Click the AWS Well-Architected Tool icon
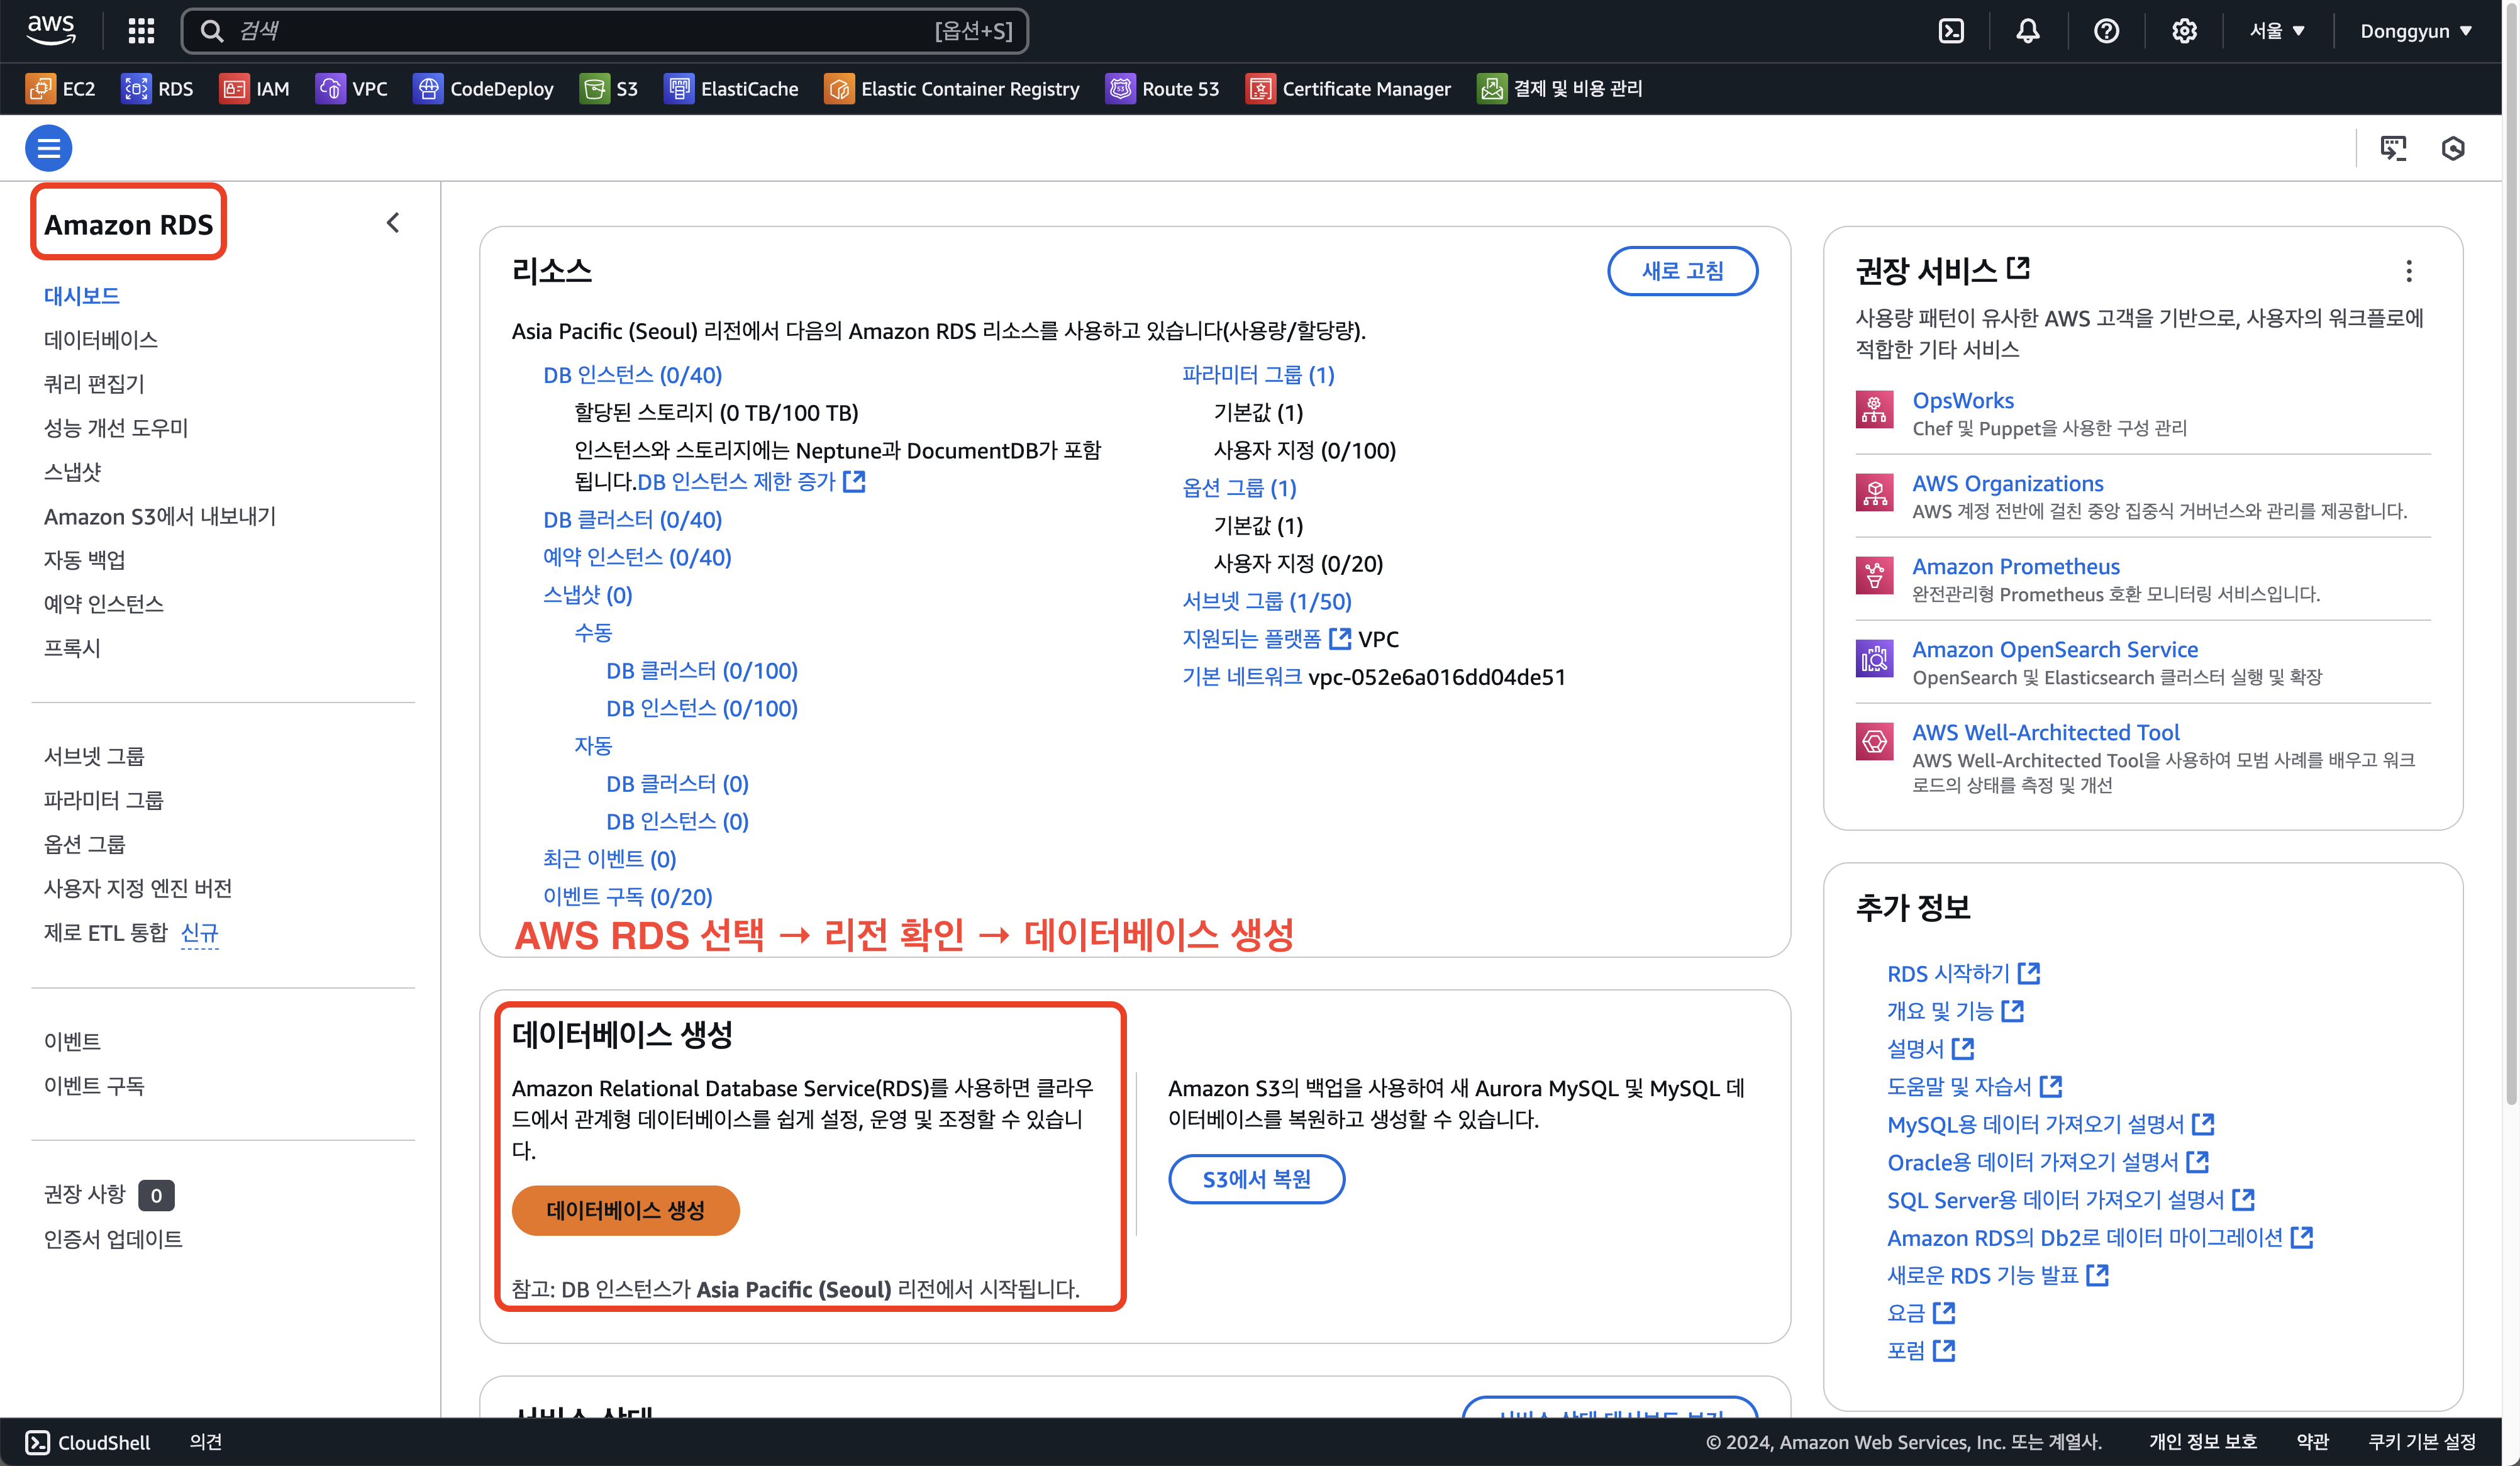This screenshot has width=2520, height=1466. click(1874, 741)
